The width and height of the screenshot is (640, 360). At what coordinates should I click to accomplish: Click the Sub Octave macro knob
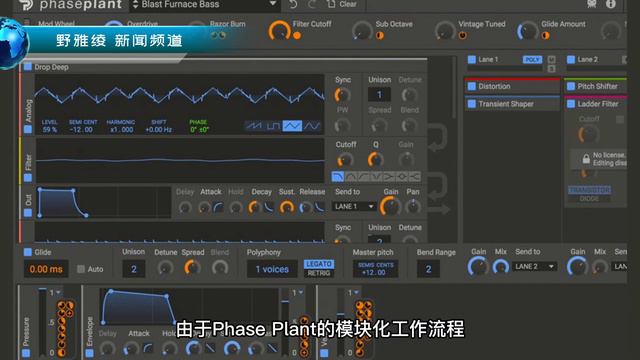click(362, 31)
